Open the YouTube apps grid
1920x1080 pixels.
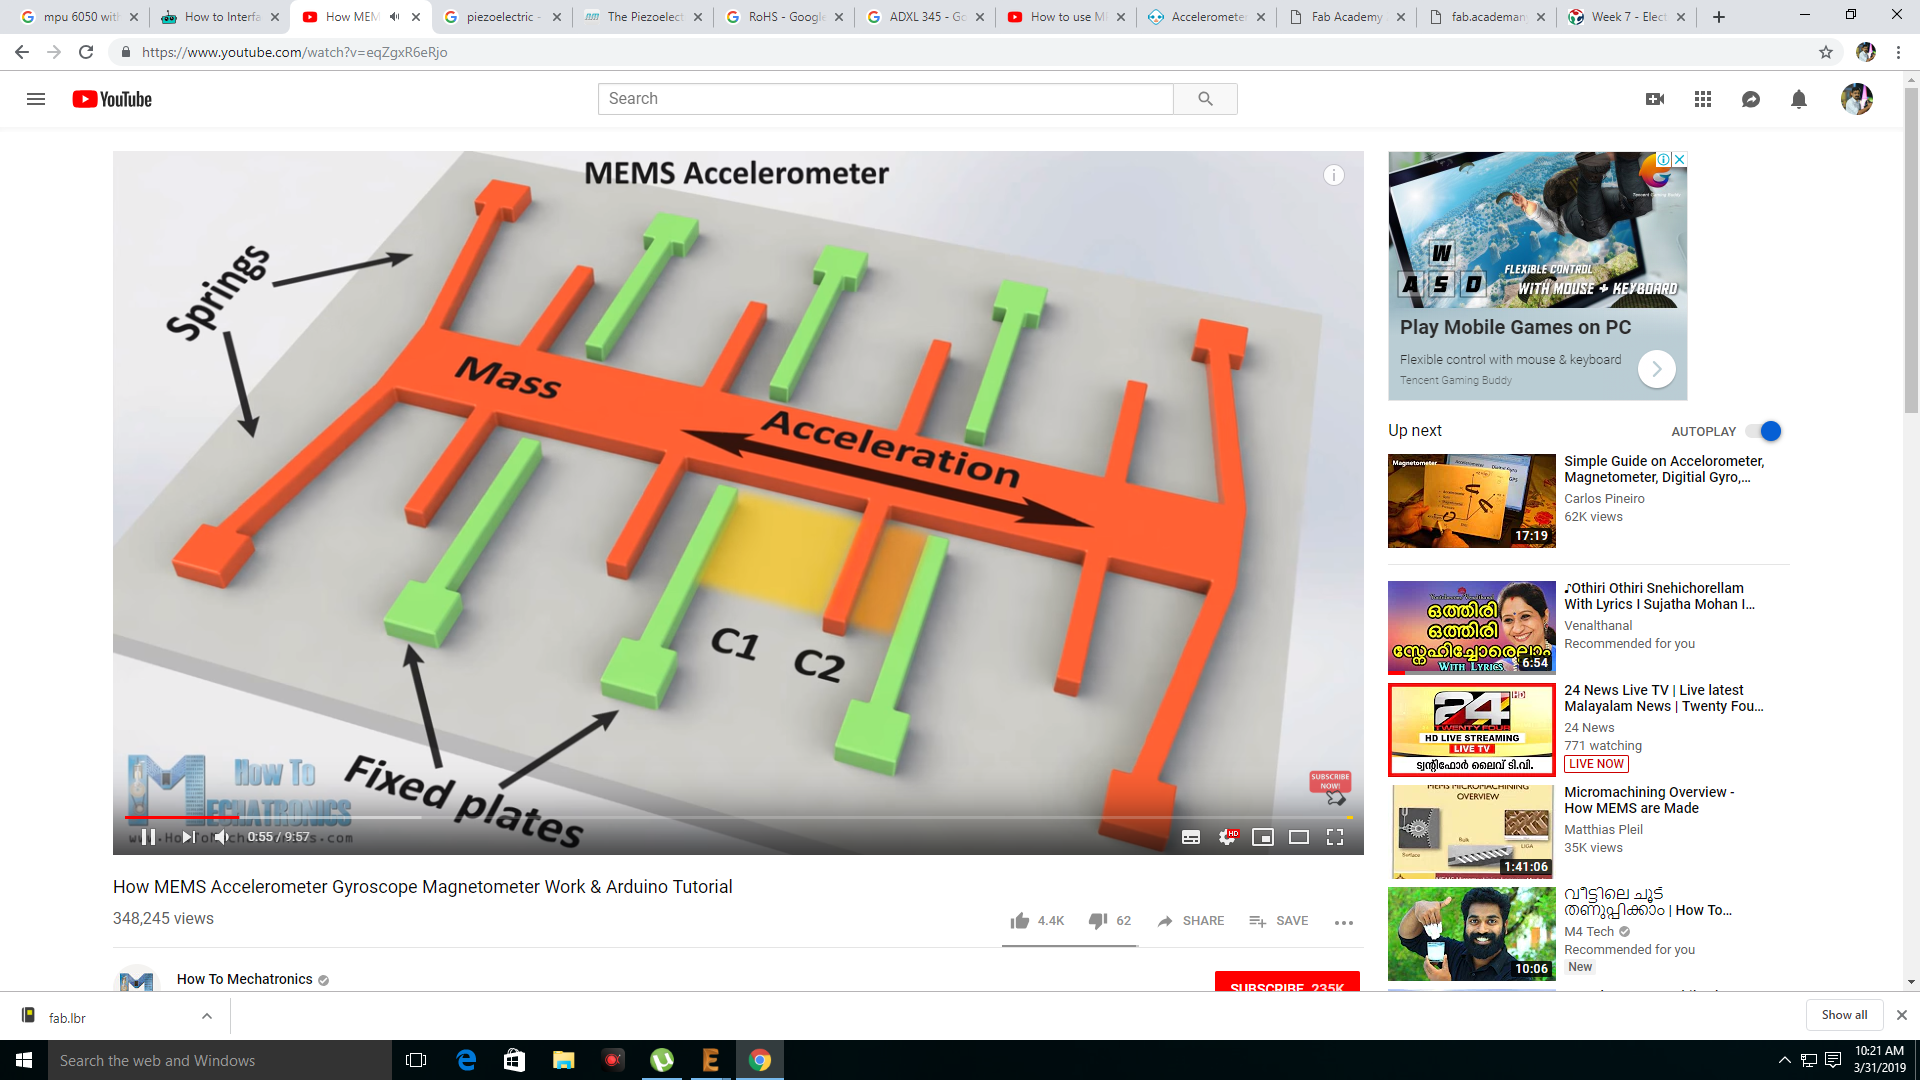[x=1703, y=99]
